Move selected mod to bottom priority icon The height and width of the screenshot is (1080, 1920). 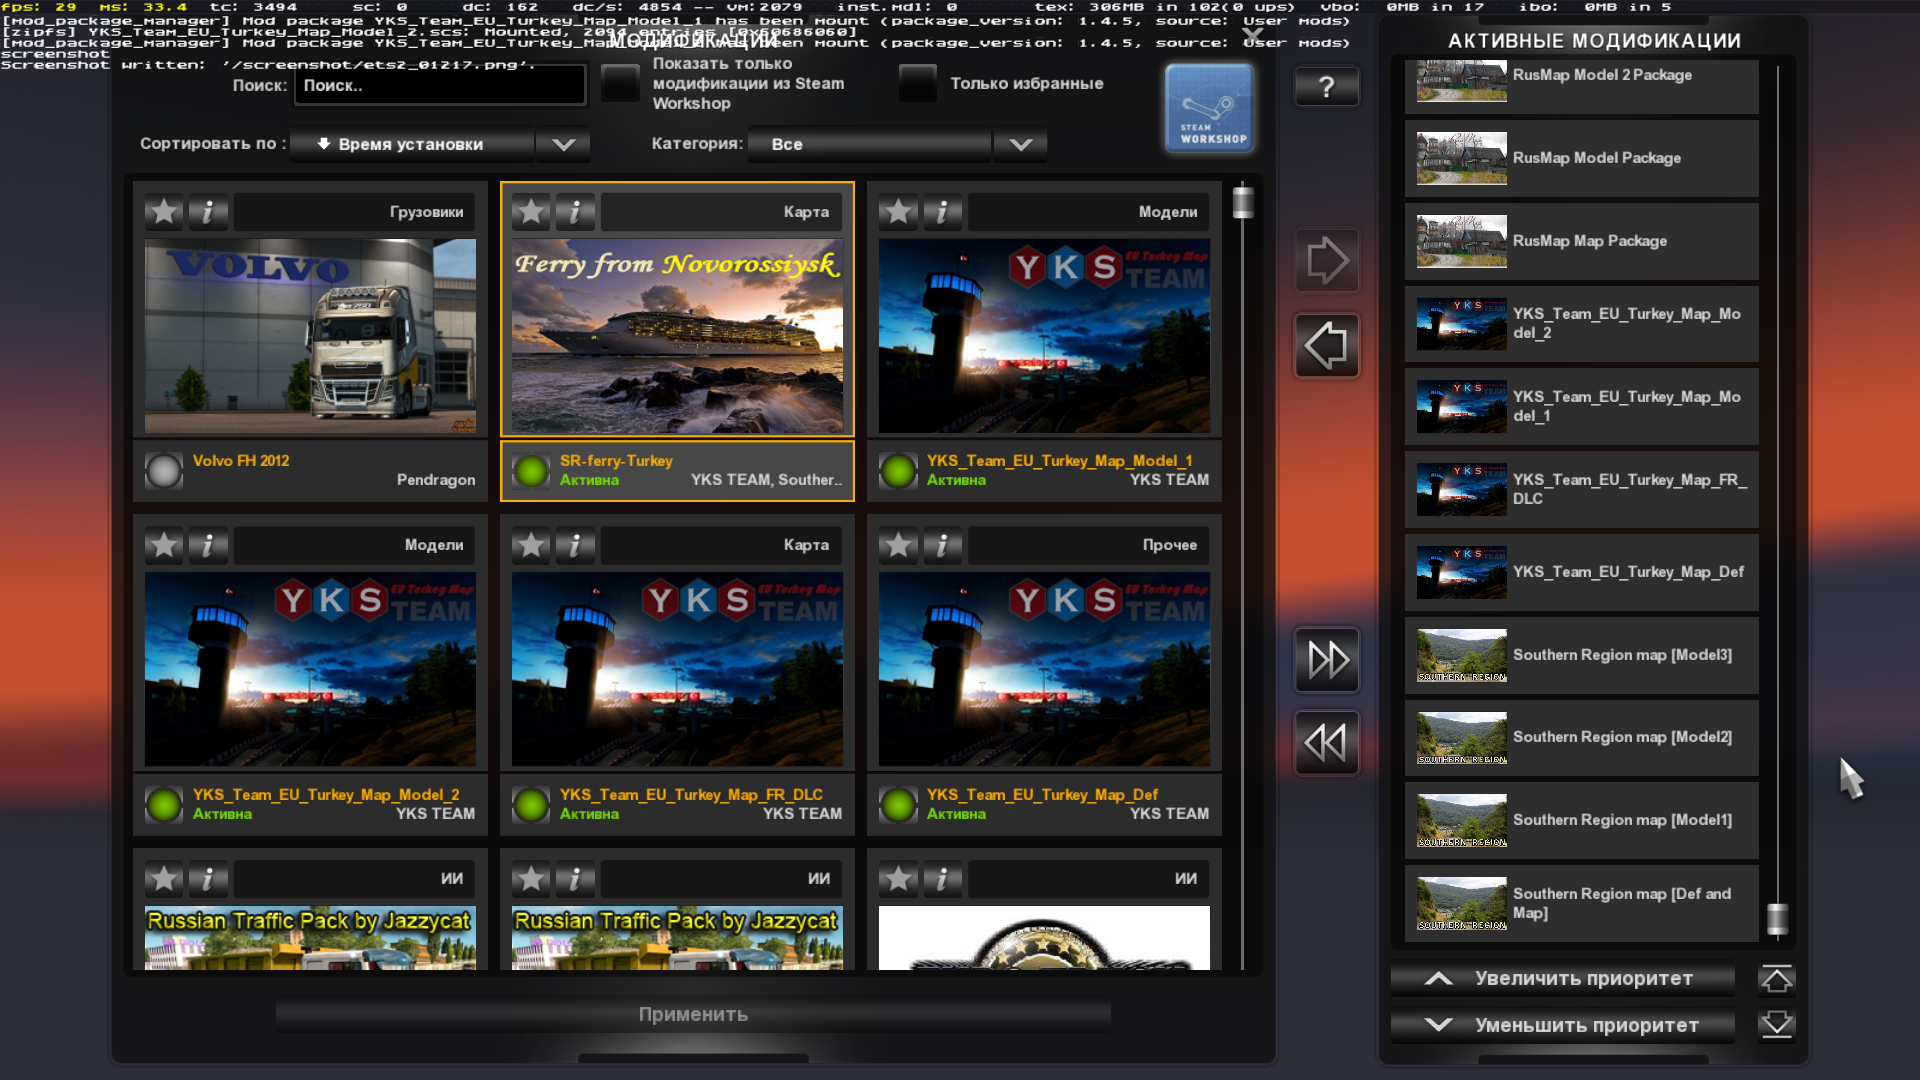pyautogui.click(x=1777, y=1025)
